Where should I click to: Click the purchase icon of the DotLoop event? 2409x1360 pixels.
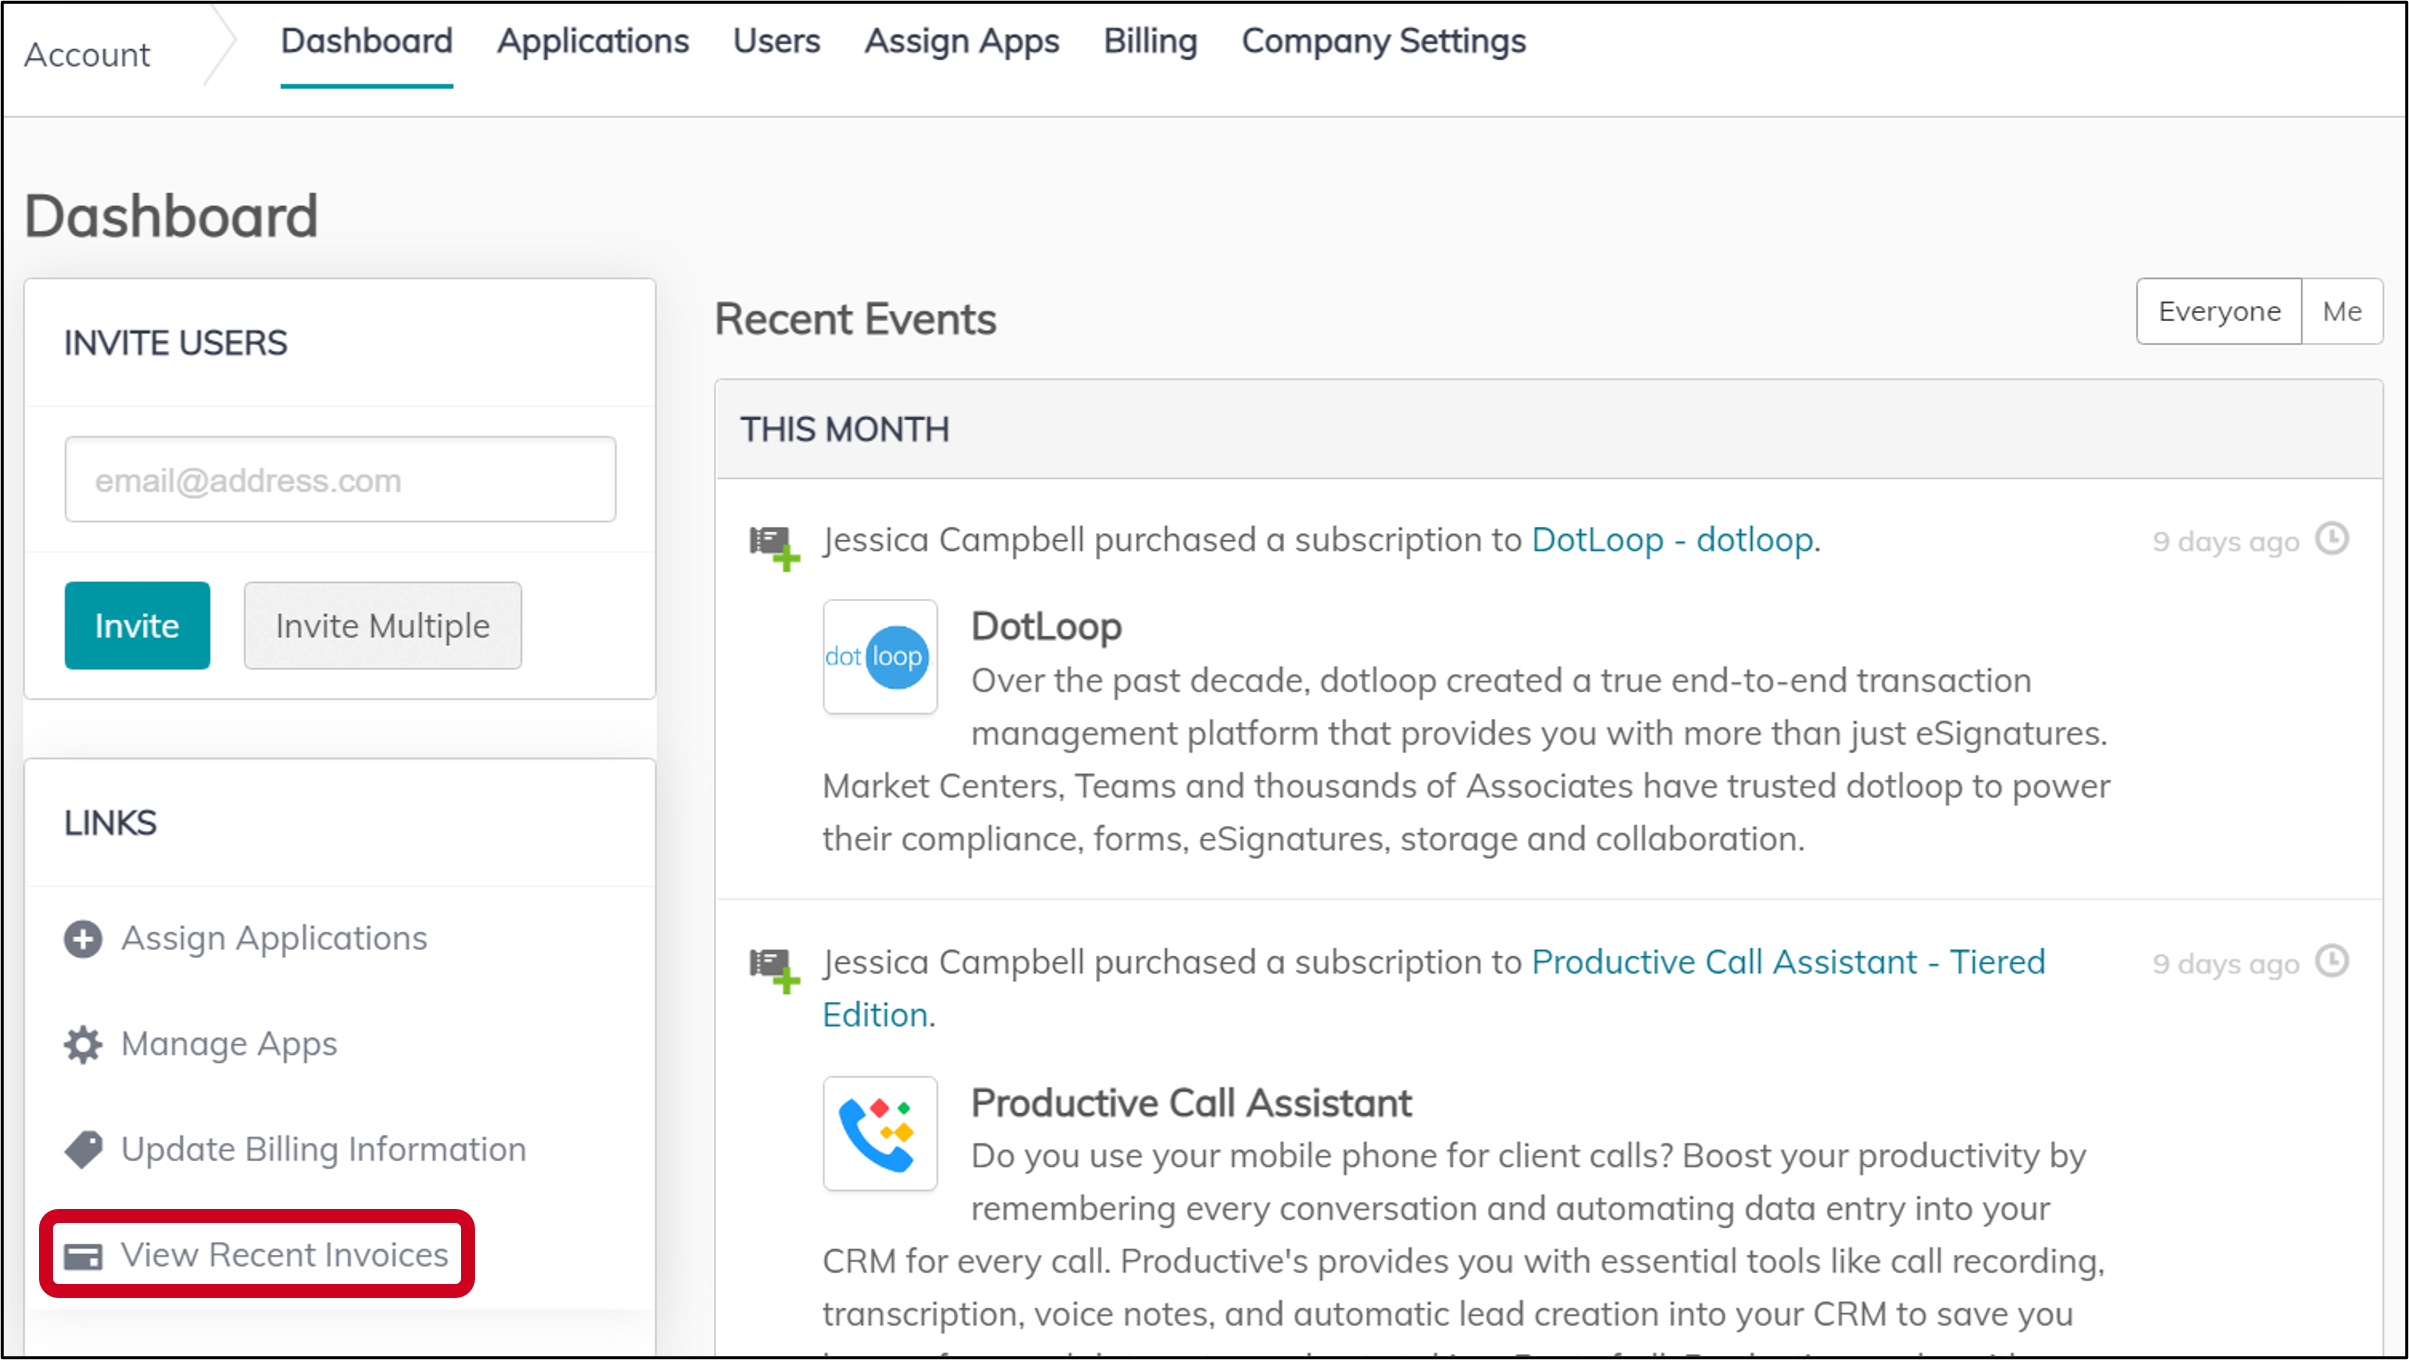click(x=775, y=548)
